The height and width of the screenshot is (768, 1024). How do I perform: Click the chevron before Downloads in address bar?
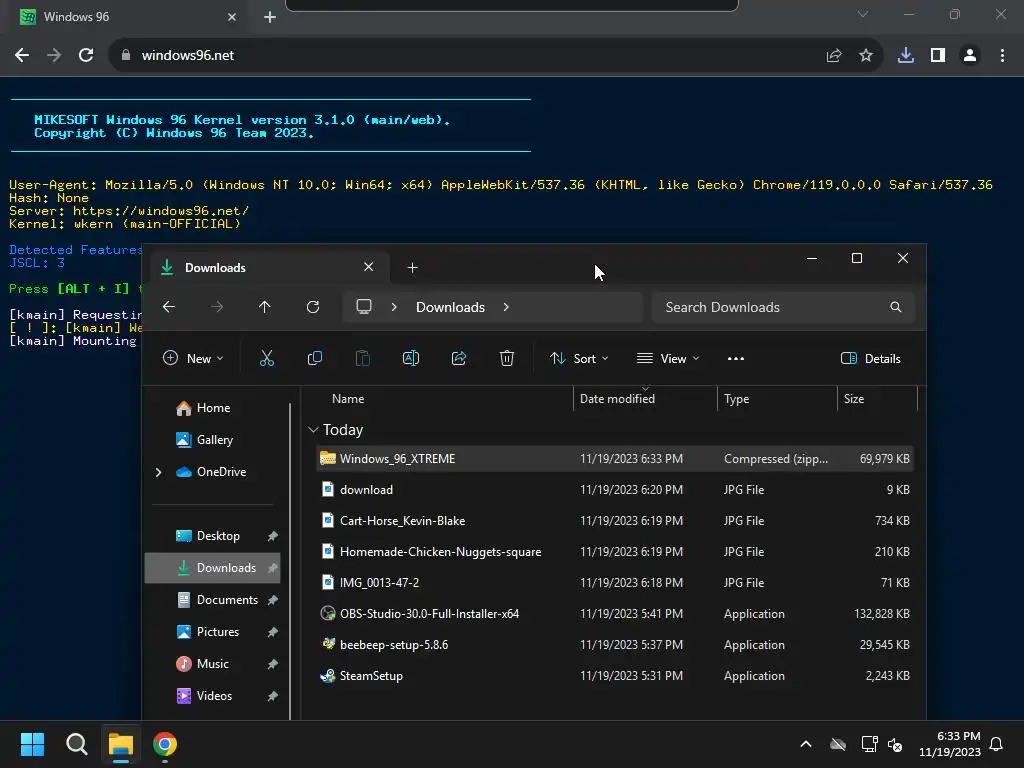pyautogui.click(x=394, y=307)
